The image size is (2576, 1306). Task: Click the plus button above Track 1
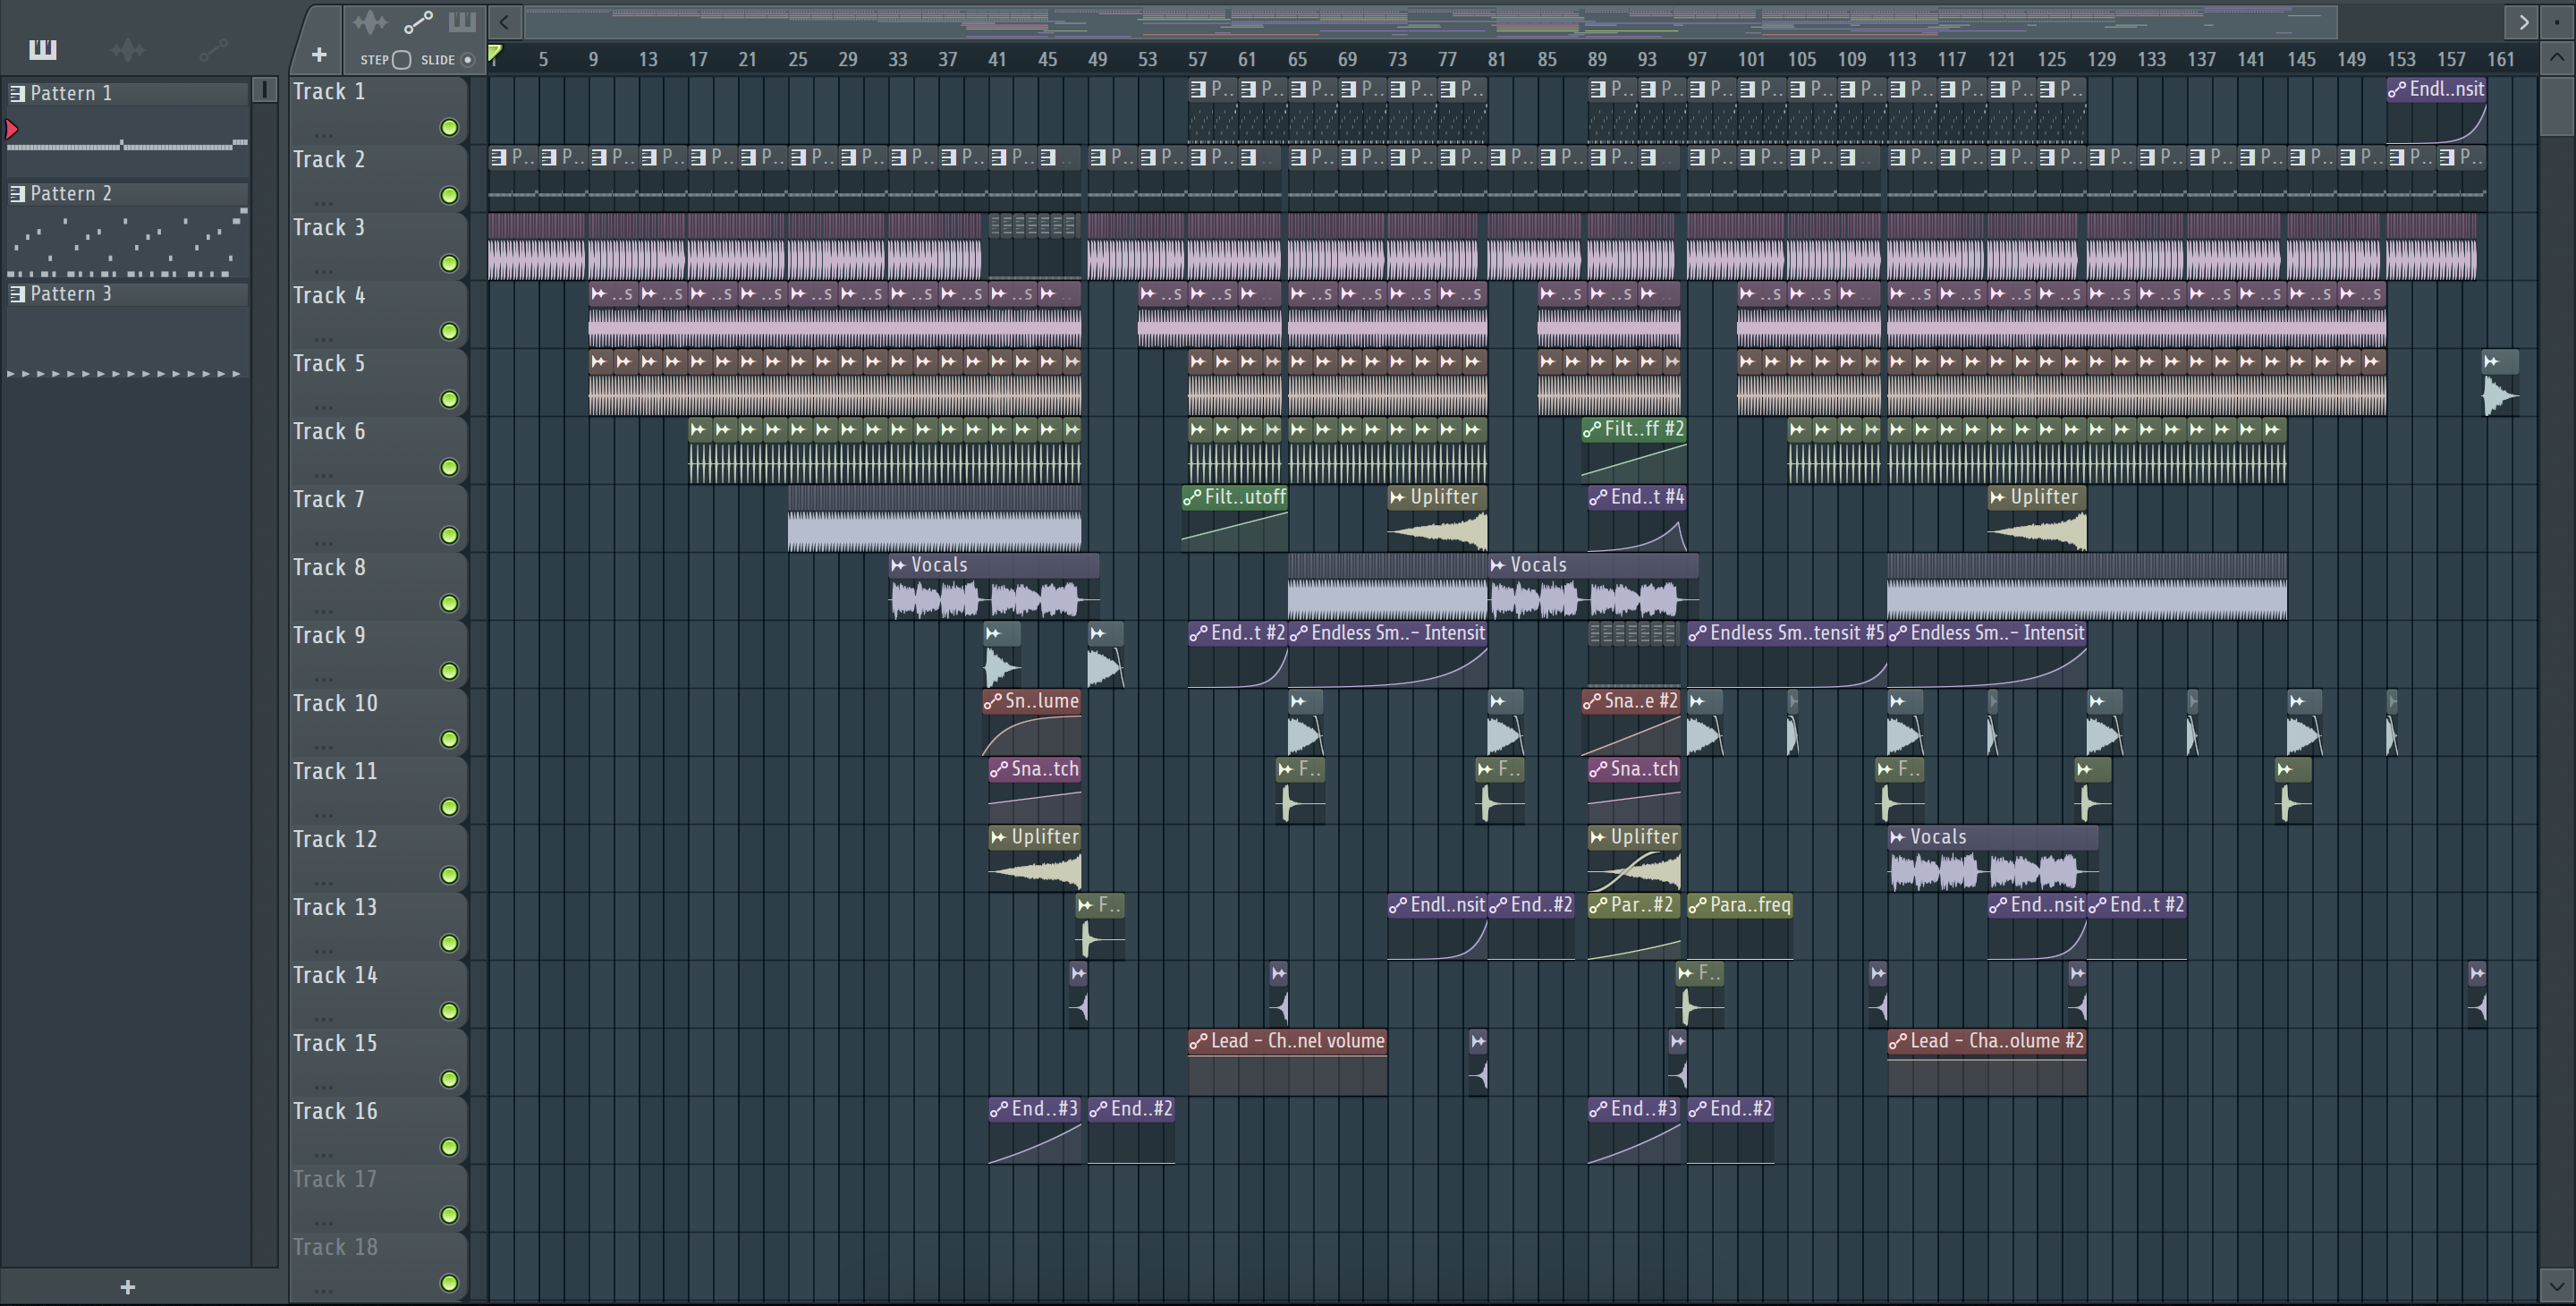coord(319,55)
